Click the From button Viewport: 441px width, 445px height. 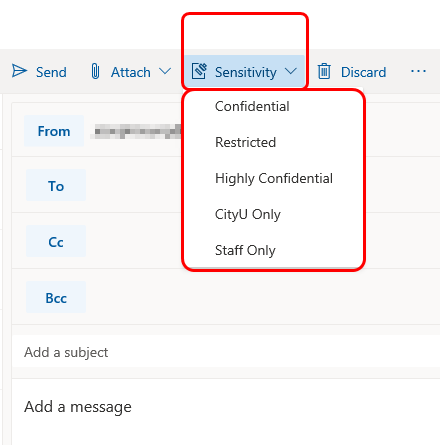54,131
